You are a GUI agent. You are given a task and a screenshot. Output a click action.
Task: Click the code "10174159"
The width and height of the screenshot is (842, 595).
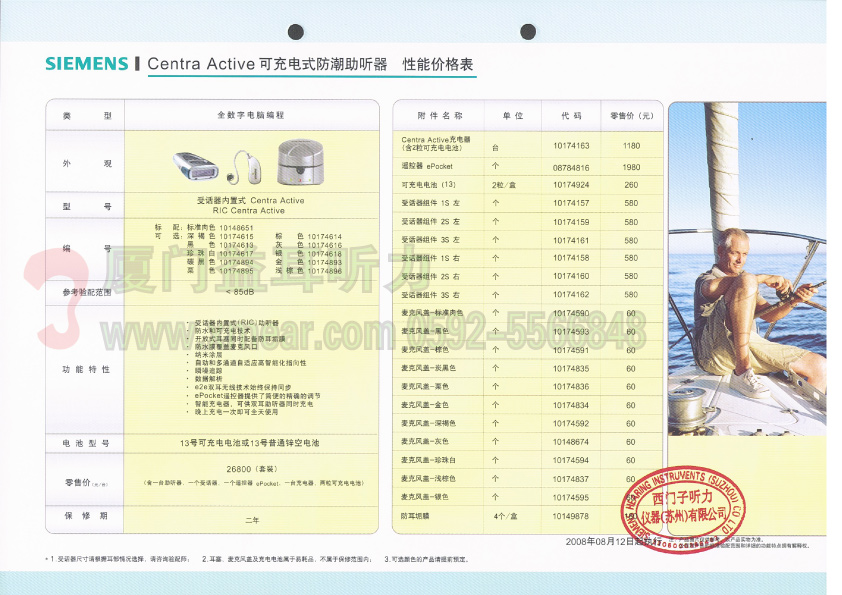point(571,222)
